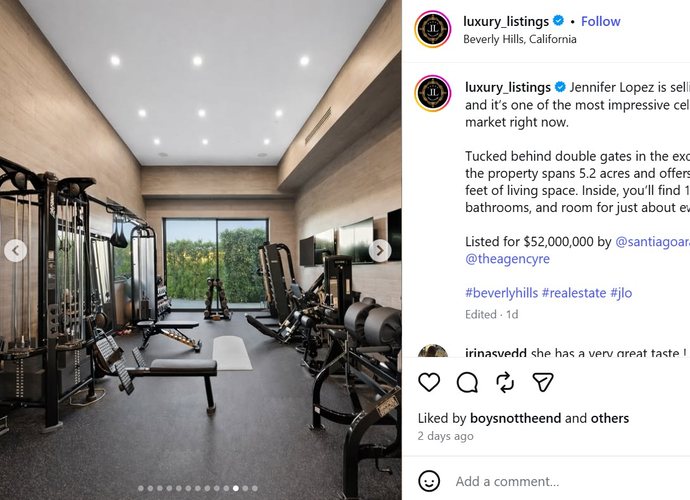Click the luxury_listings avatar beside the caption
690x500 pixels.
pos(433,93)
